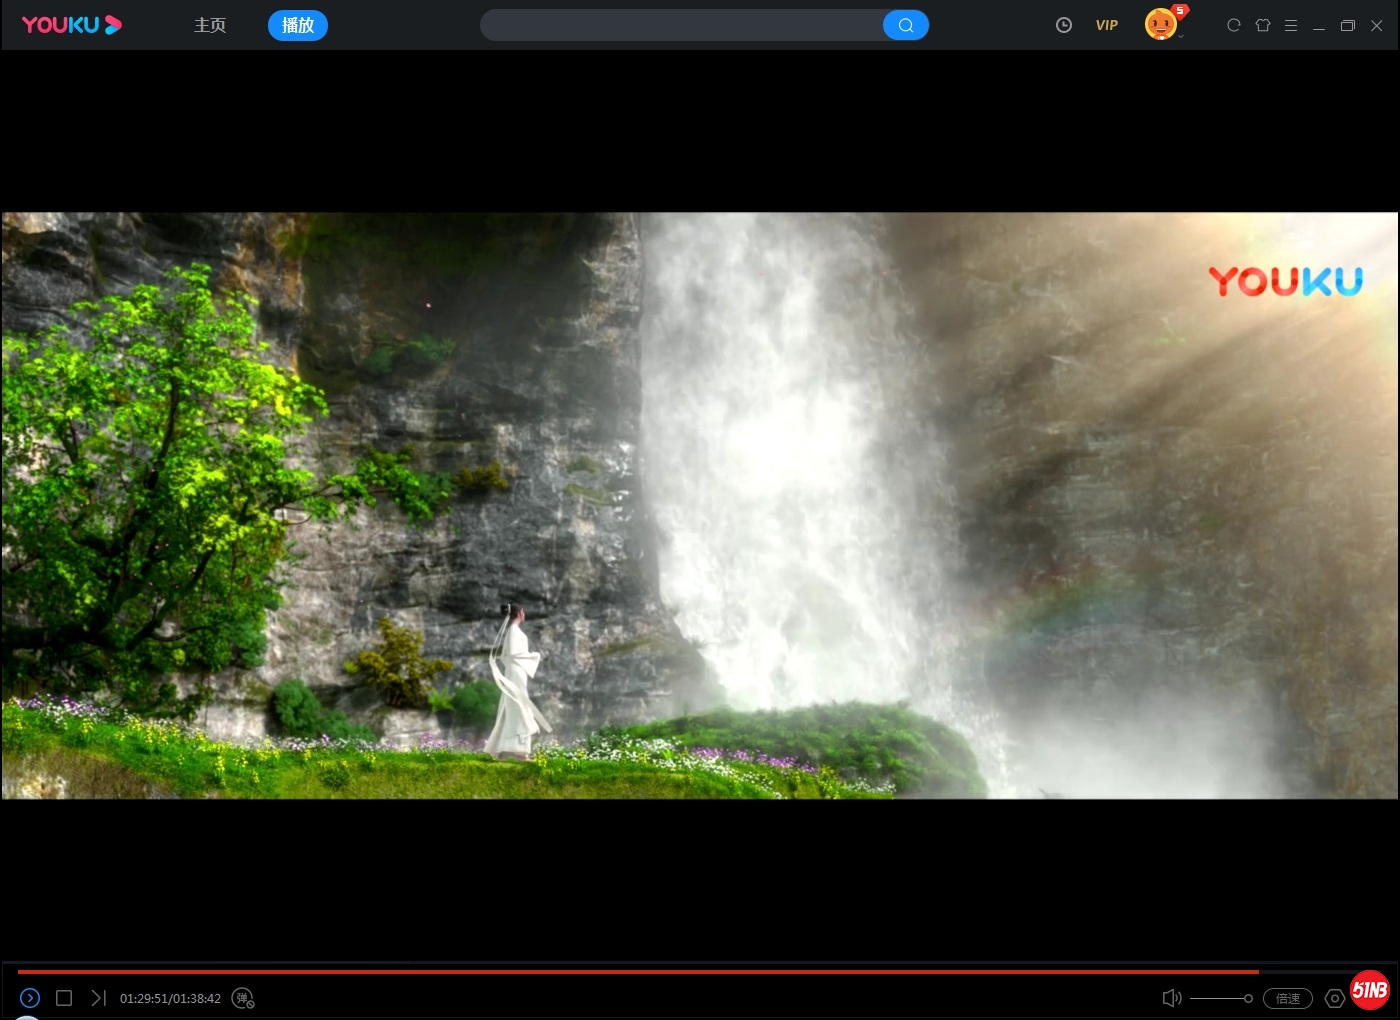
Task: Open the hexagon player settings icon
Action: click(1334, 998)
